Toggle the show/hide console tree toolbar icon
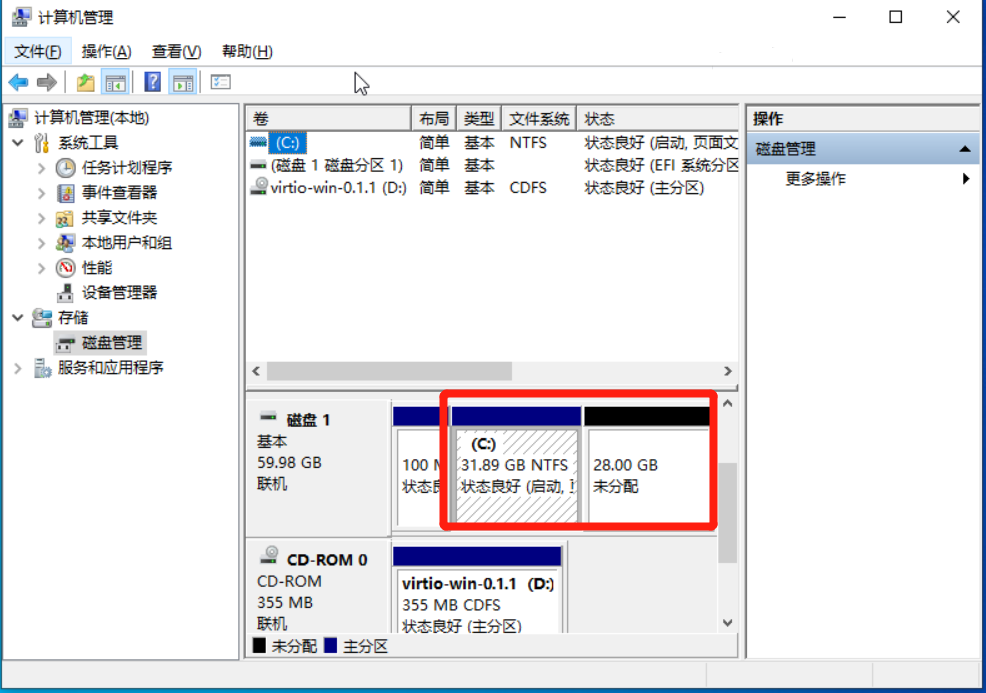The height and width of the screenshot is (693, 986). (118, 81)
